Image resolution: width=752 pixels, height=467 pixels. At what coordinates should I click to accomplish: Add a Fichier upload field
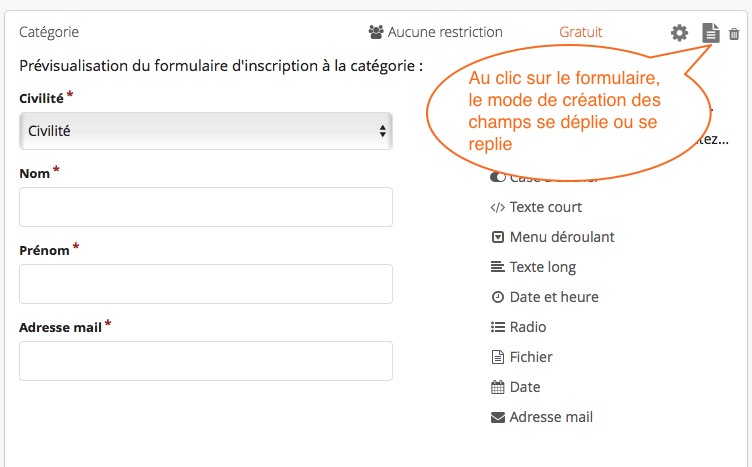click(521, 357)
